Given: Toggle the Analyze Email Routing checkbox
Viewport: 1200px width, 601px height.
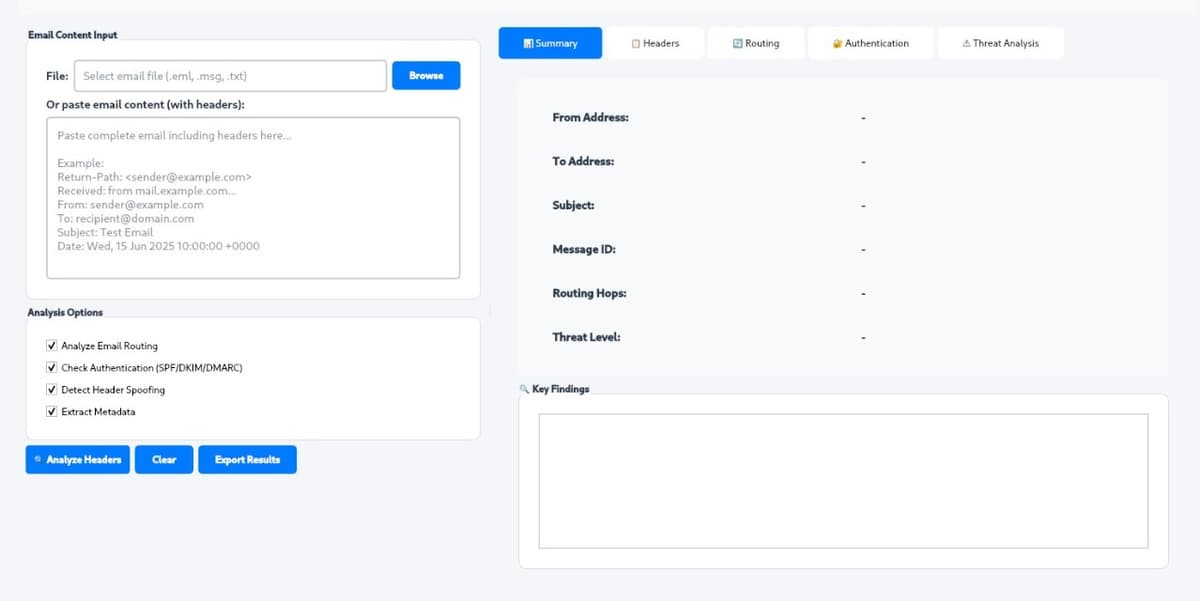Looking at the screenshot, I should (x=51, y=346).
